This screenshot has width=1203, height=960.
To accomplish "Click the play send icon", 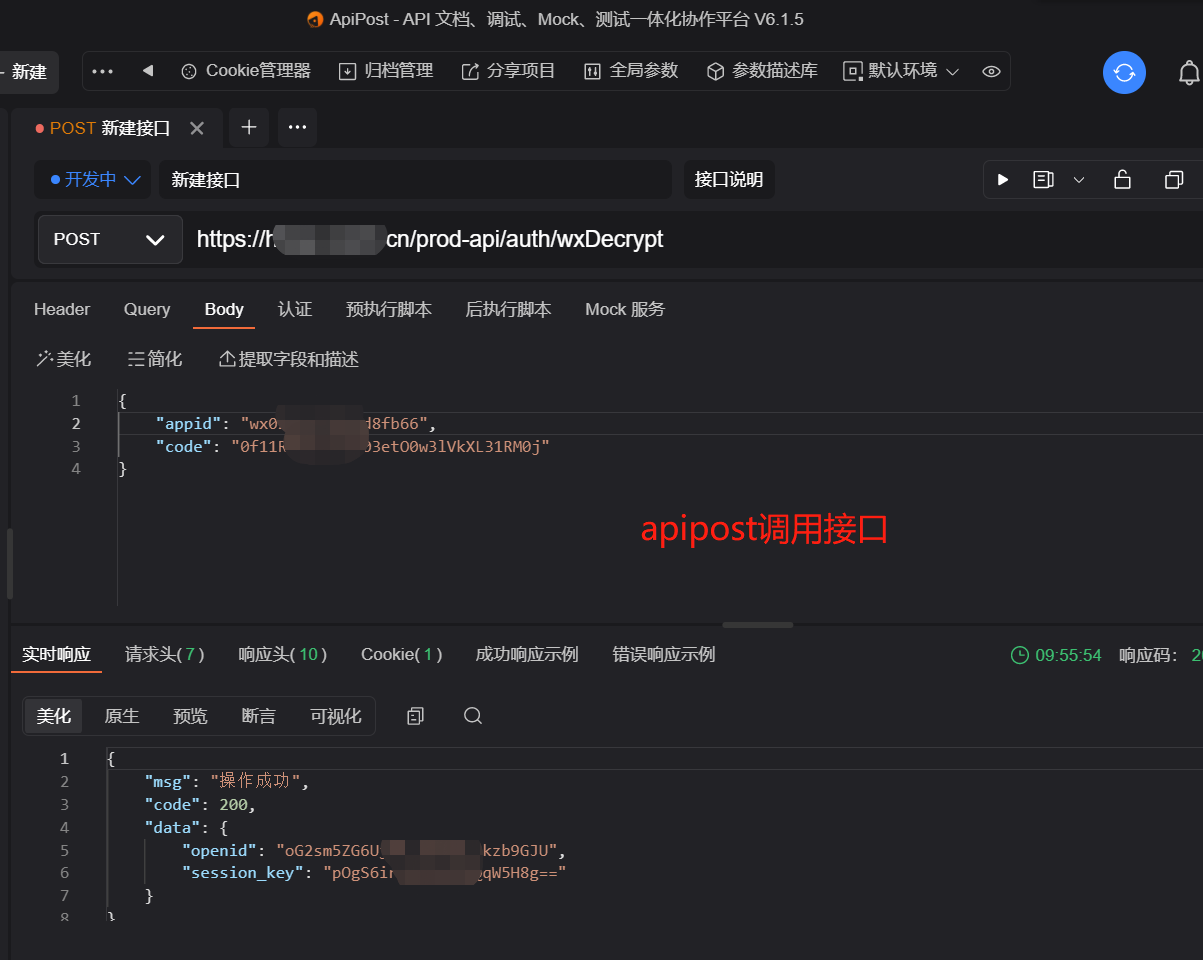I will 1003,180.
